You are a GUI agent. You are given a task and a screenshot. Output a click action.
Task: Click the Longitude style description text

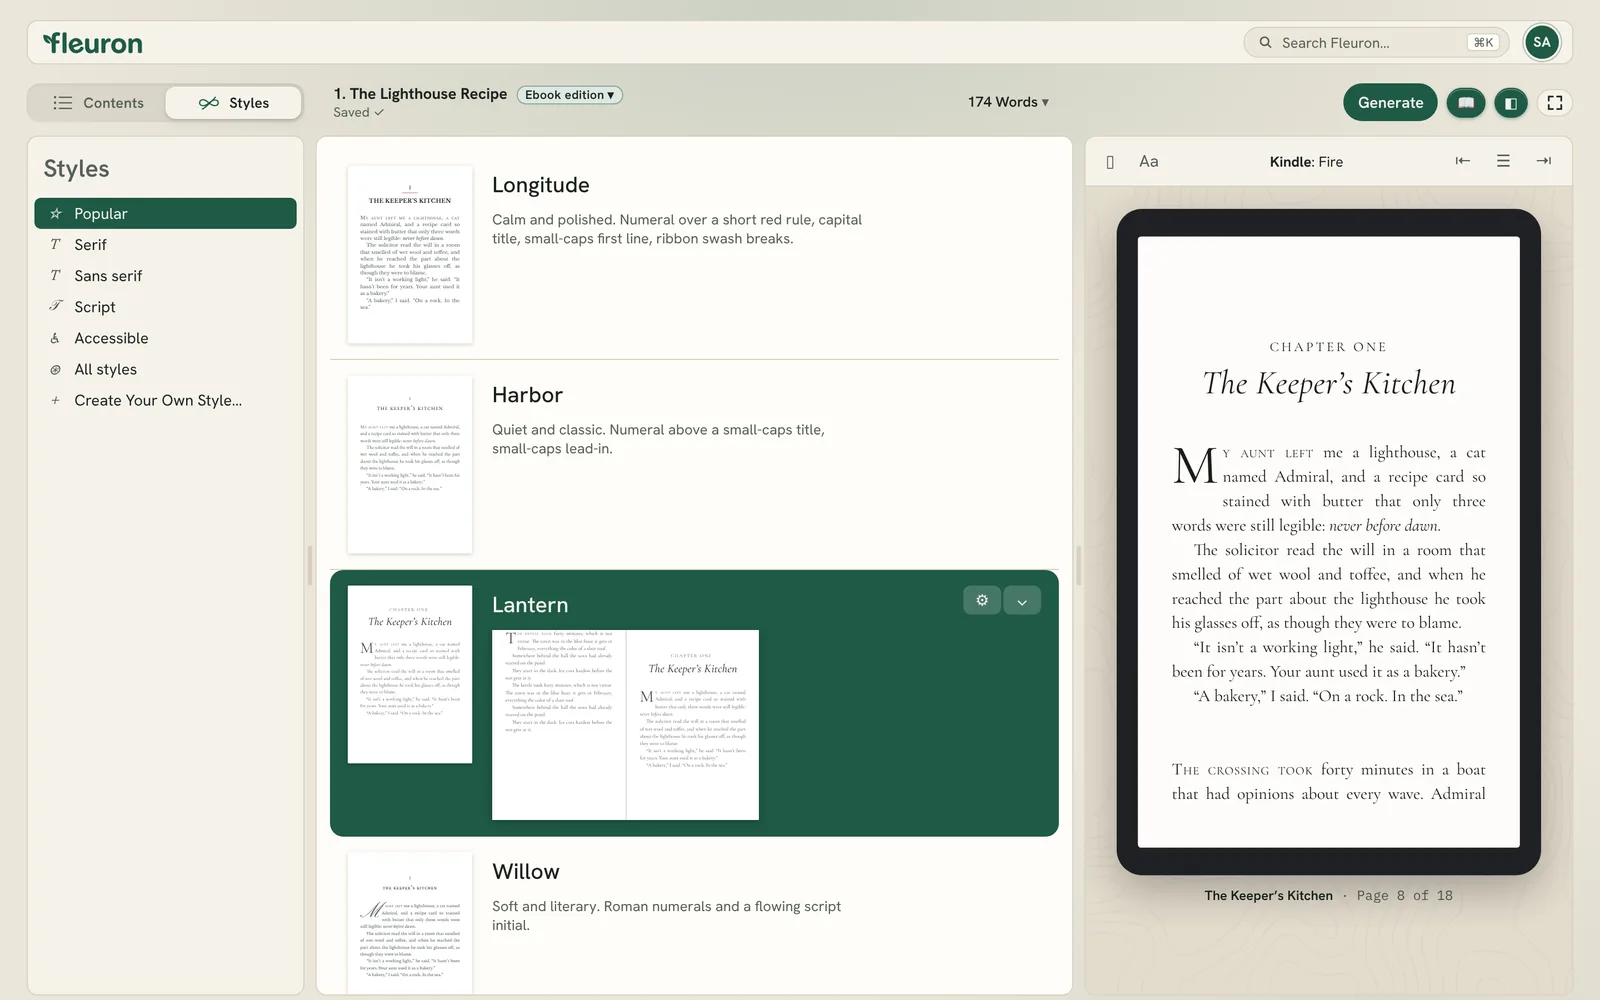coord(677,229)
